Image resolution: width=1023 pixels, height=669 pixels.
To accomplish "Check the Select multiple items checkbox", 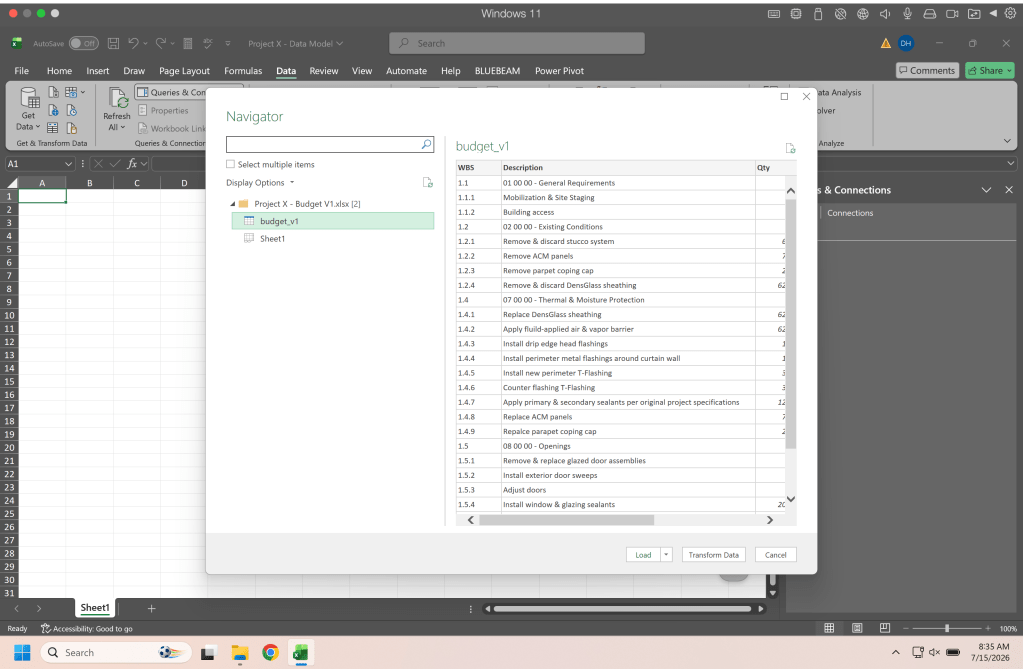I will (230, 164).
